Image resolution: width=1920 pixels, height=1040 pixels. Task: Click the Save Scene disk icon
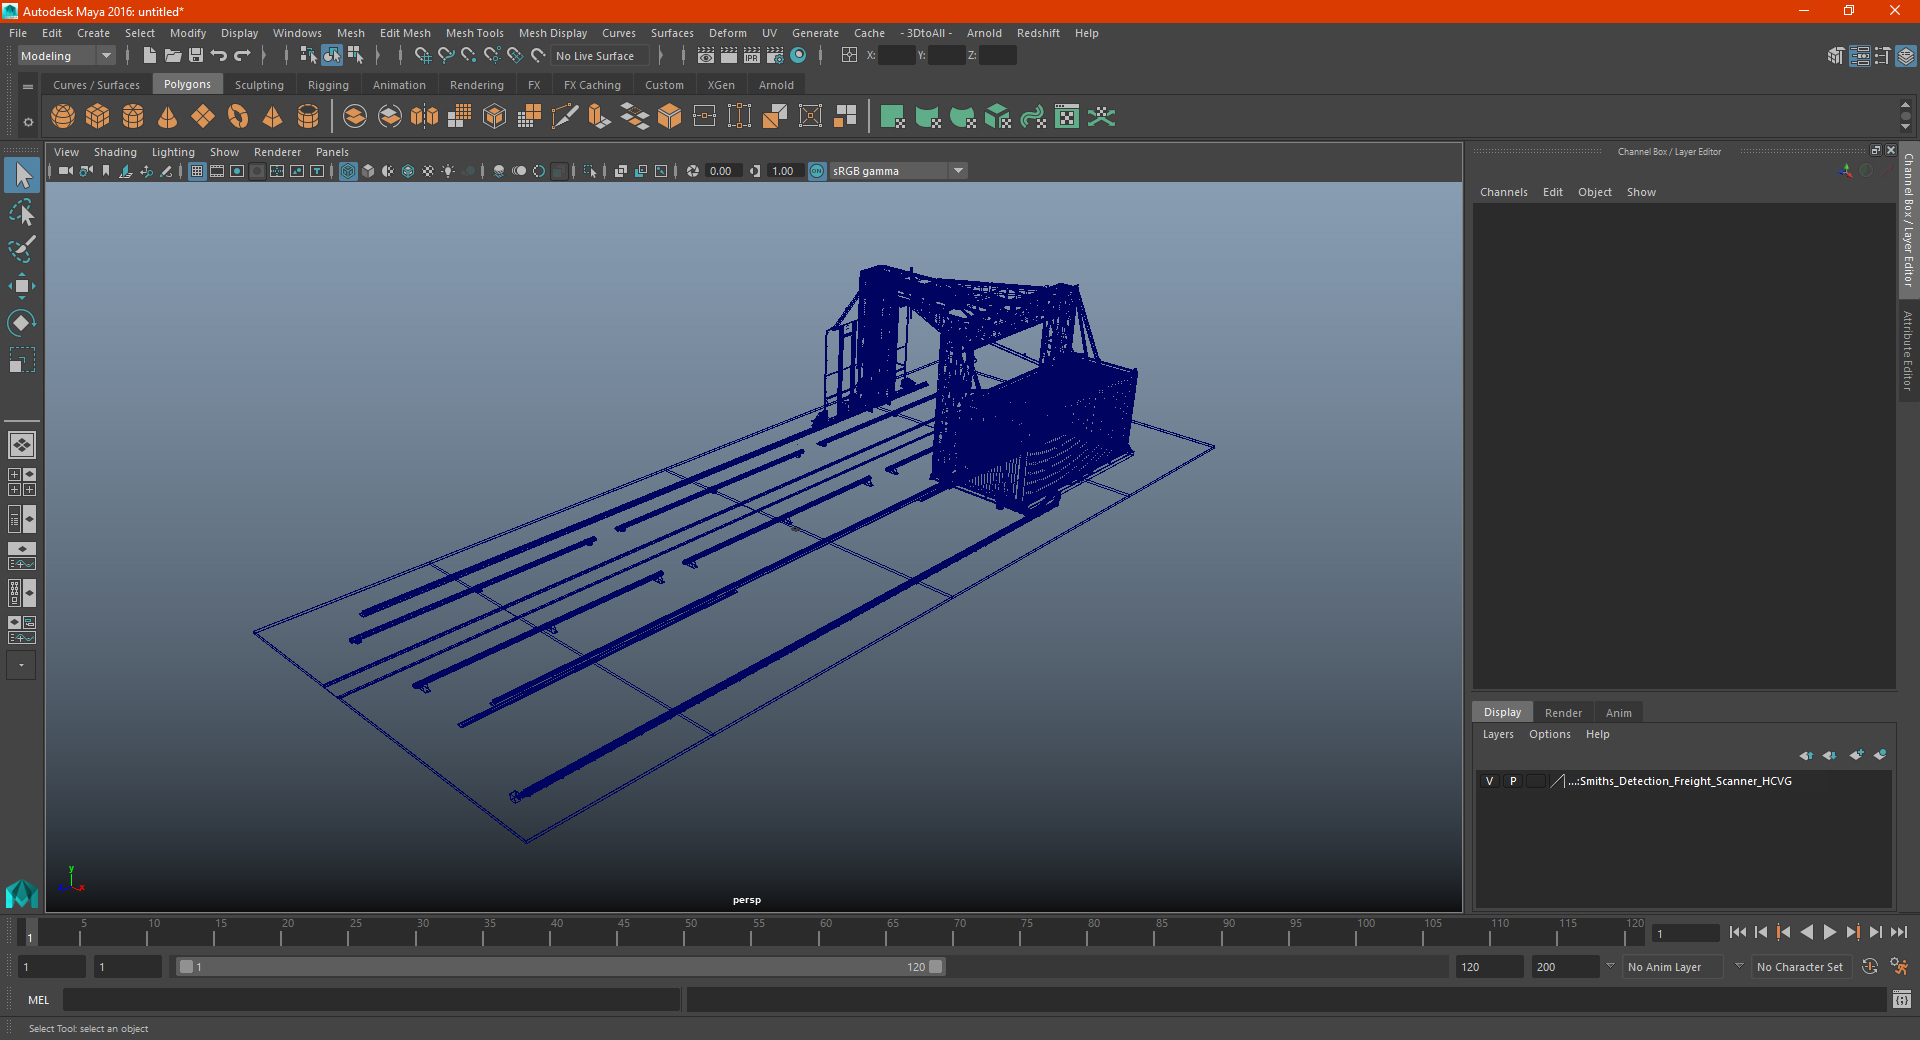pos(196,56)
